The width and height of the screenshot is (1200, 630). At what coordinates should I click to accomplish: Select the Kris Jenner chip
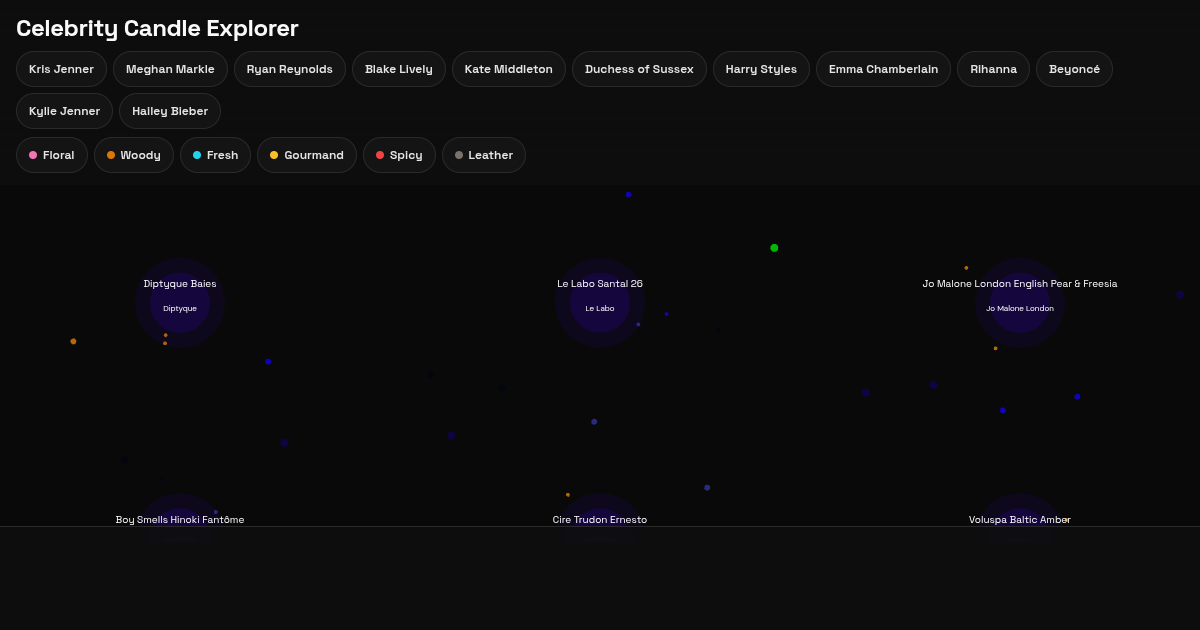click(61, 69)
